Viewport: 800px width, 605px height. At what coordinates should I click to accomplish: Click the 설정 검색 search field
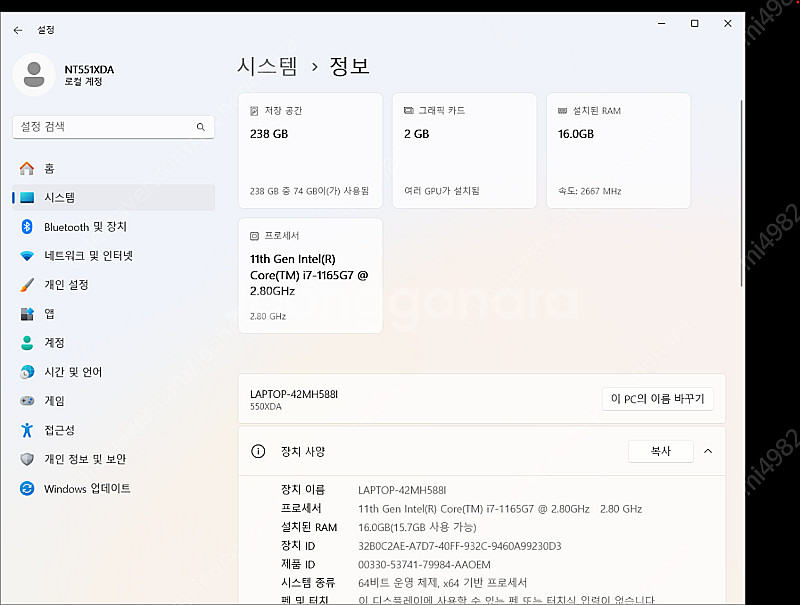[113, 127]
